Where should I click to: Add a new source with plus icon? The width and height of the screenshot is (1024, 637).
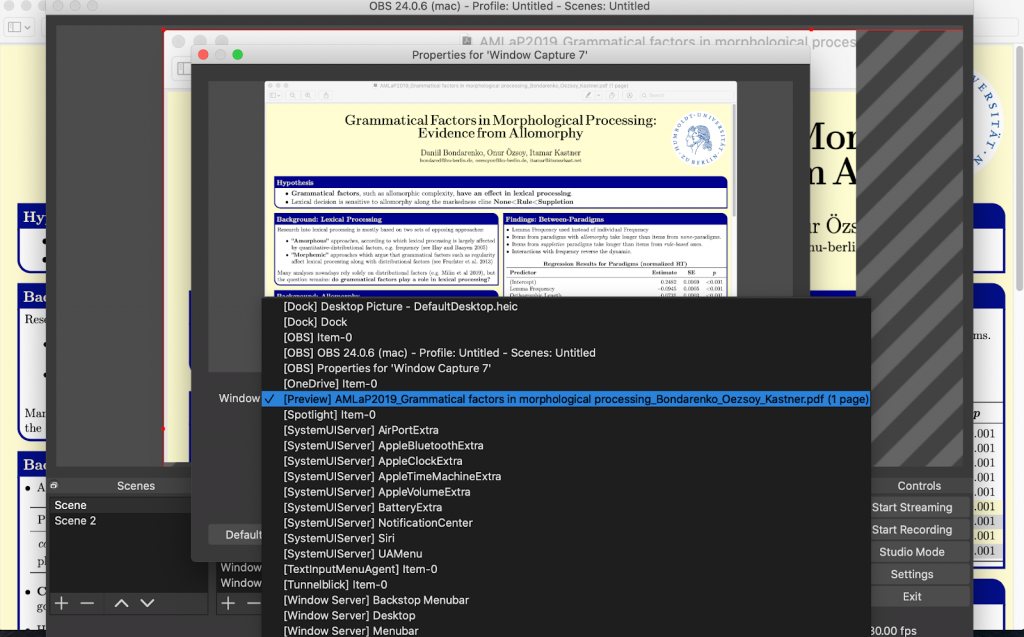(x=228, y=603)
